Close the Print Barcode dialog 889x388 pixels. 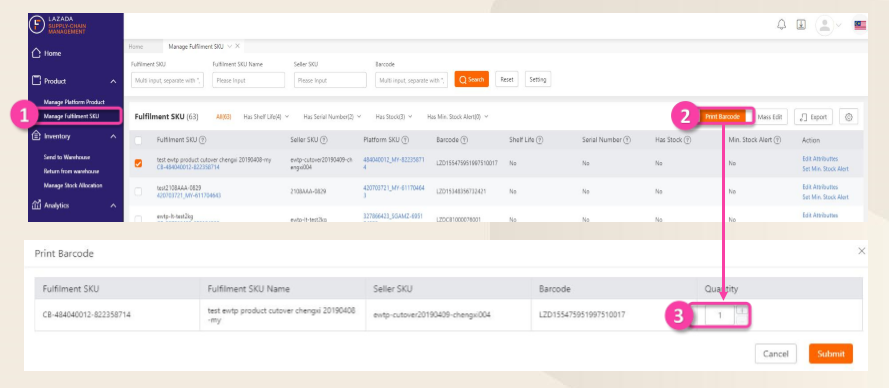point(861,251)
